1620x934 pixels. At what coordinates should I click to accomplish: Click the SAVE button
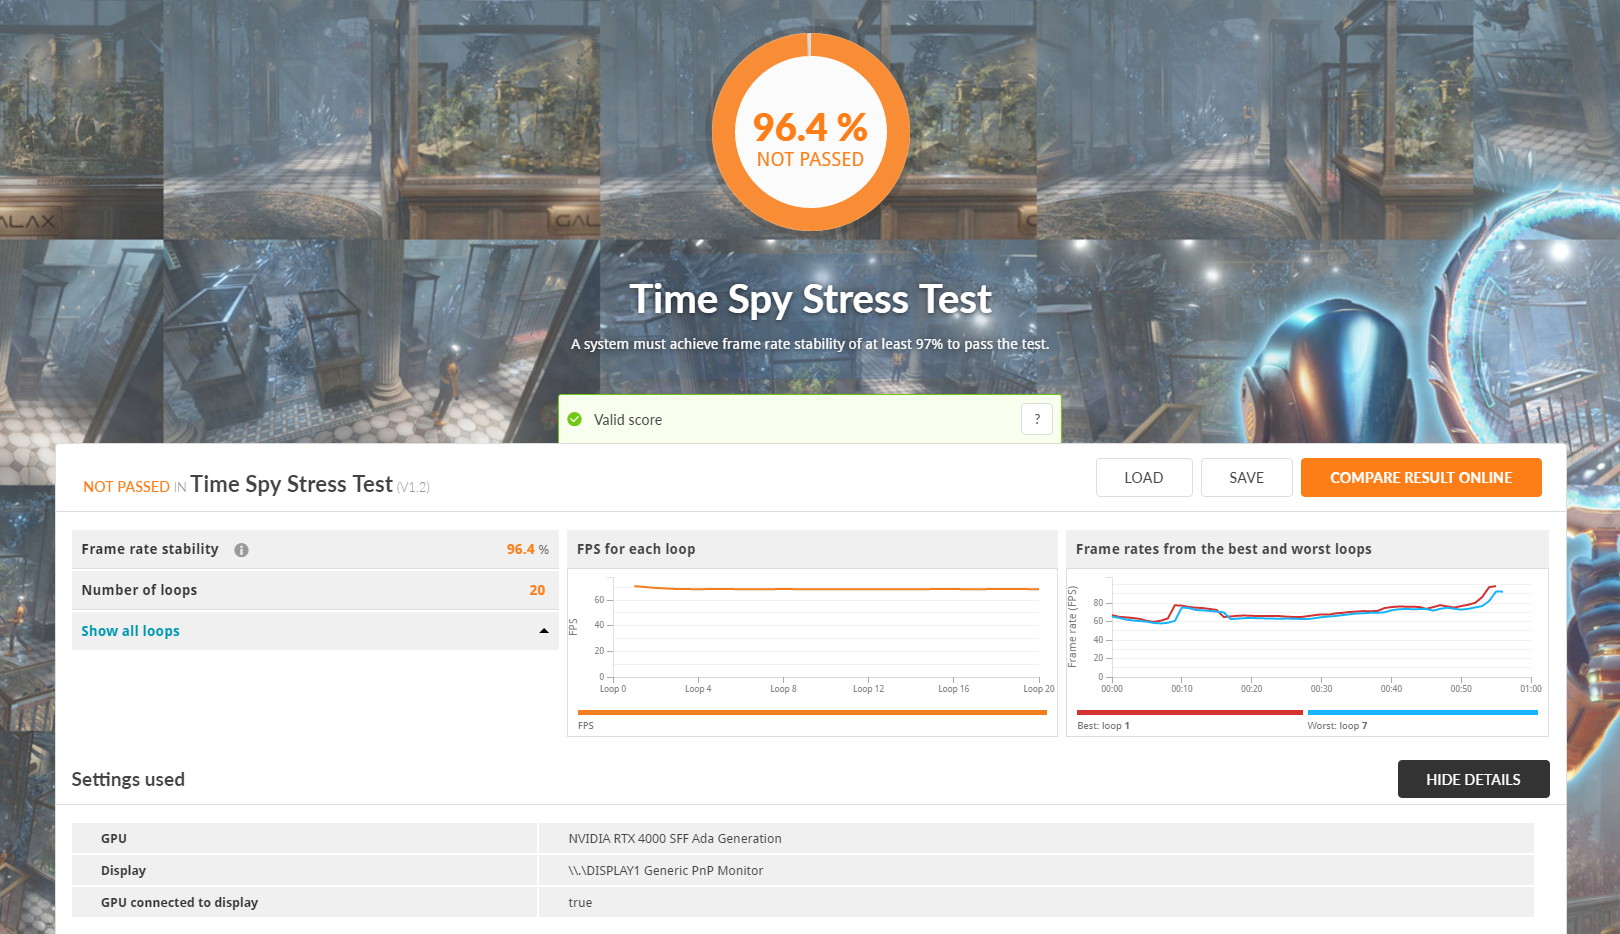point(1246,478)
